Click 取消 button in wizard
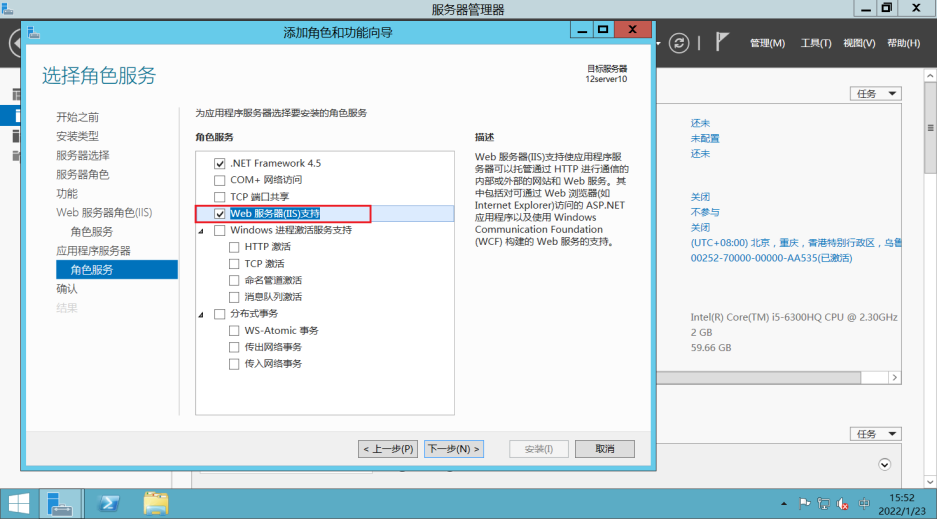The image size is (937, 519). point(605,449)
